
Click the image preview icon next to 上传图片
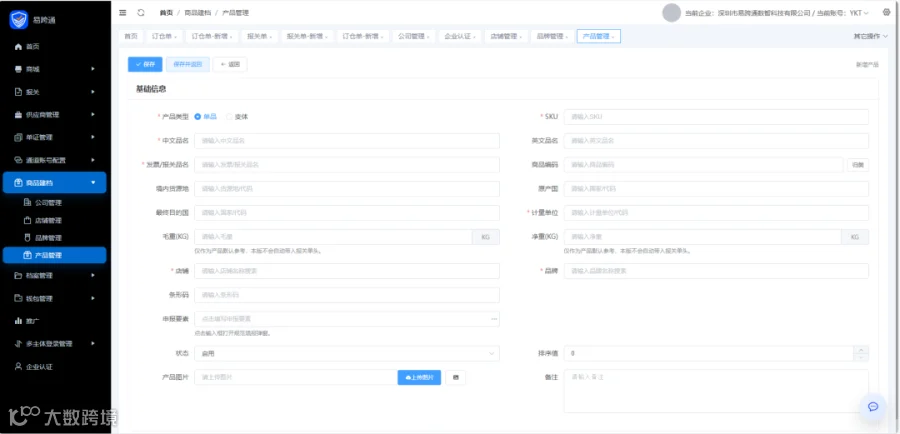(x=456, y=377)
